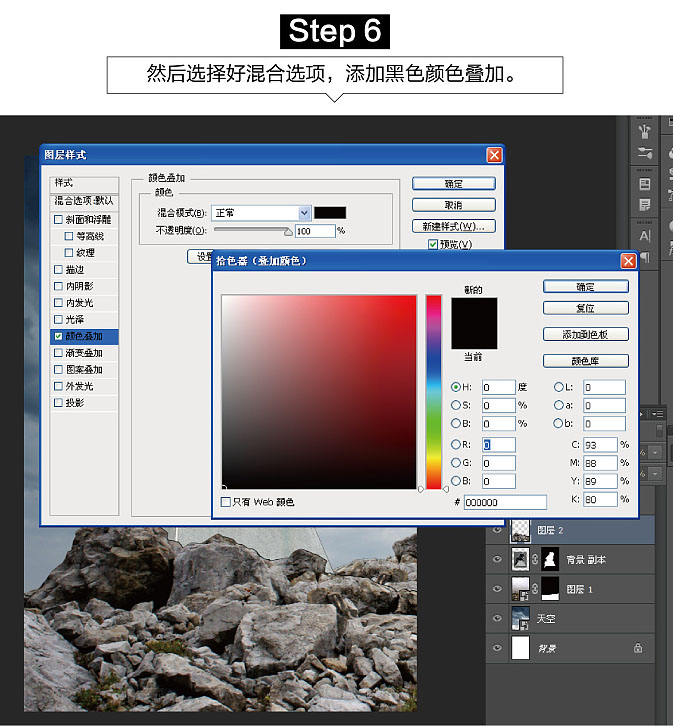The image size is (673, 726).
Task: Hide the 背景 副本 layer
Action: [x=497, y=559]
